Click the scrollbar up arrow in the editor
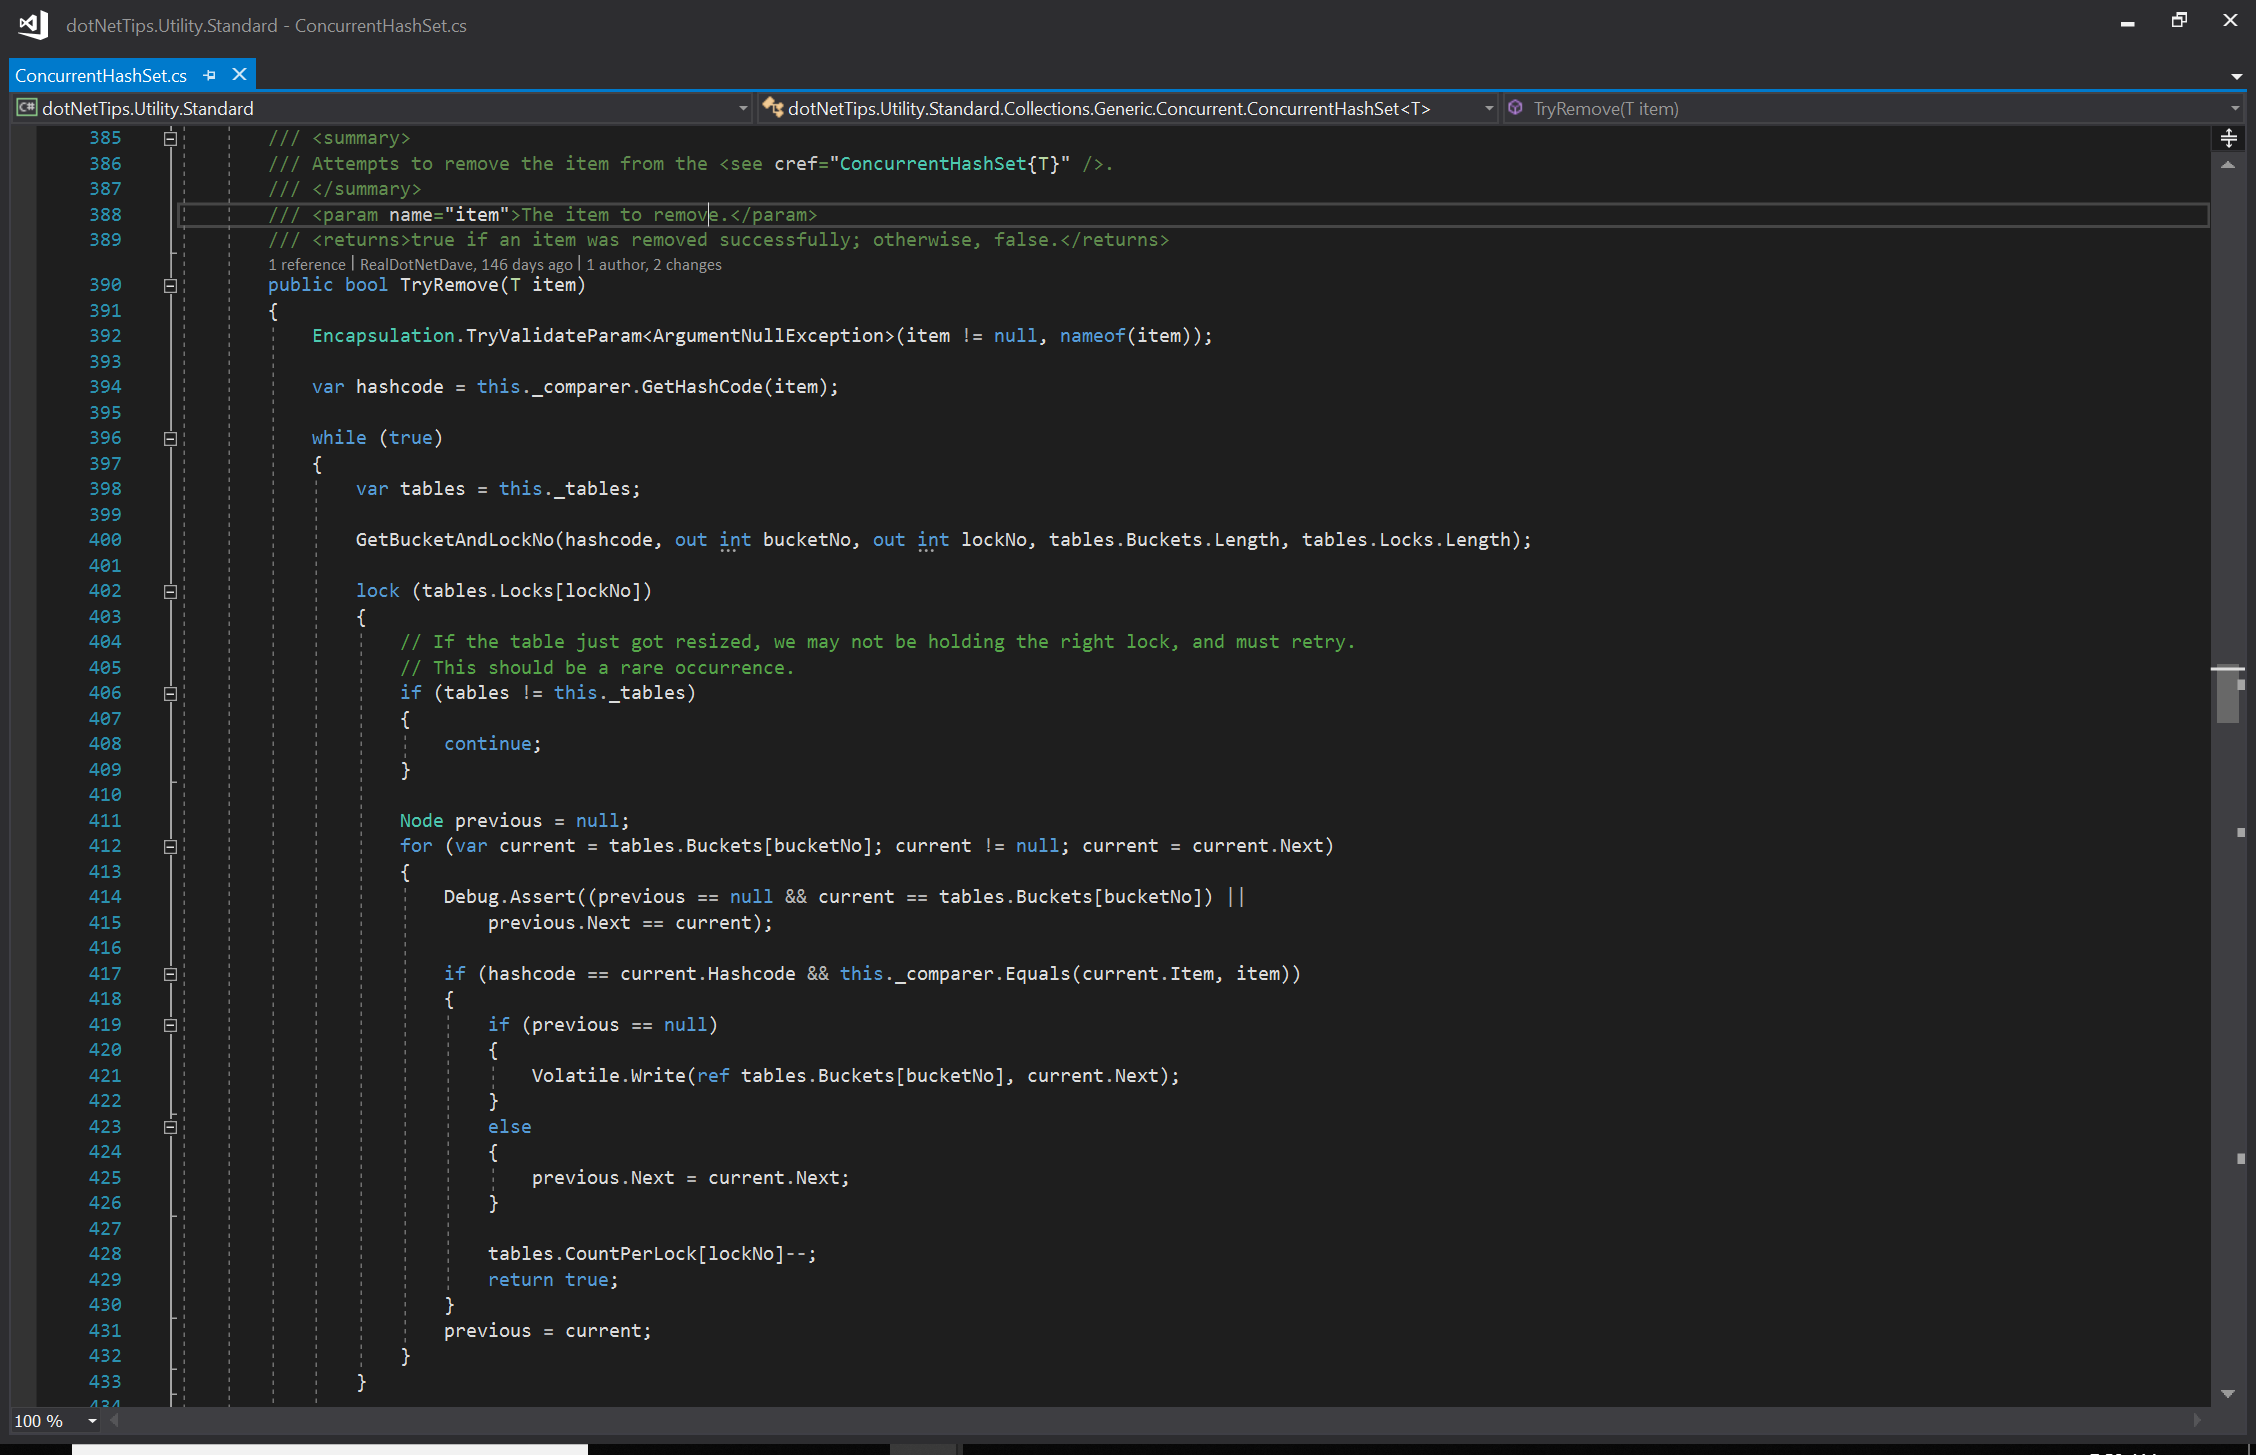Screen dimensions: 2256x1455 (x=2228, y=163)
